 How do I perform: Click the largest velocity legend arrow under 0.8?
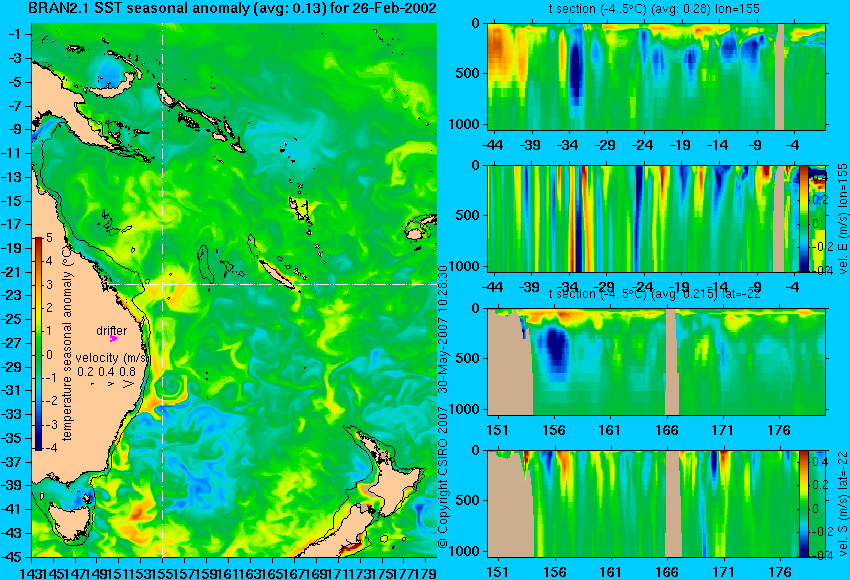pos(128,384)
